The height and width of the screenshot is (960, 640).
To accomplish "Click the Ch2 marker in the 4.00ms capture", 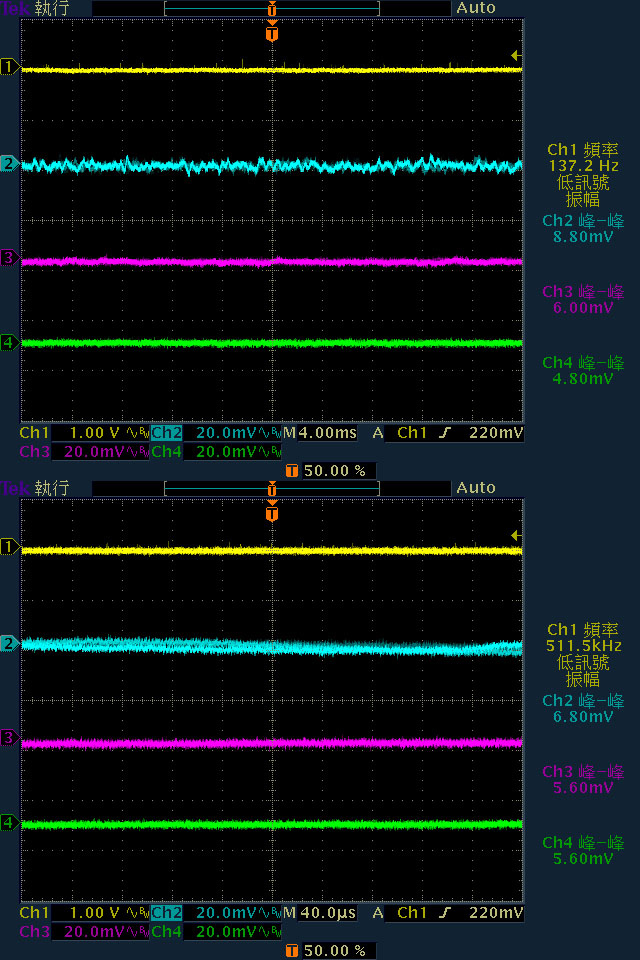I will coord(9,163).
